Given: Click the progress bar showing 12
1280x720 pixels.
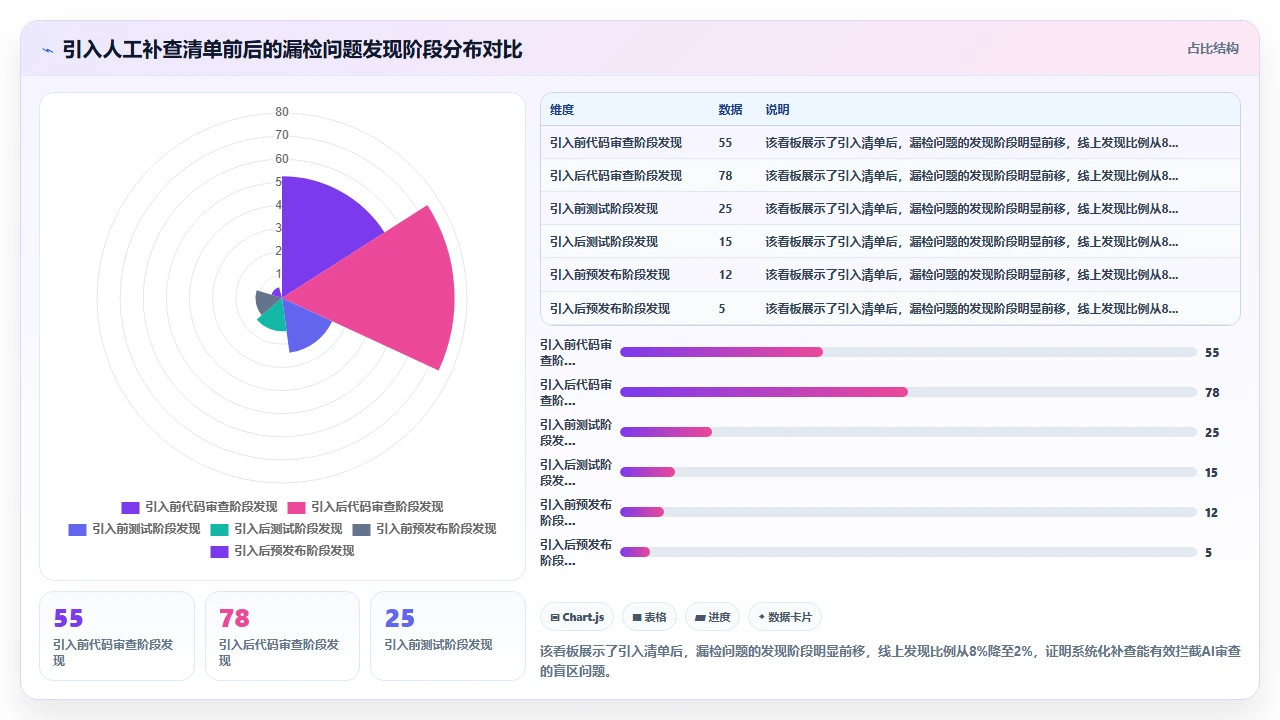Looking at the screenshot, I should tap(908, 512).
